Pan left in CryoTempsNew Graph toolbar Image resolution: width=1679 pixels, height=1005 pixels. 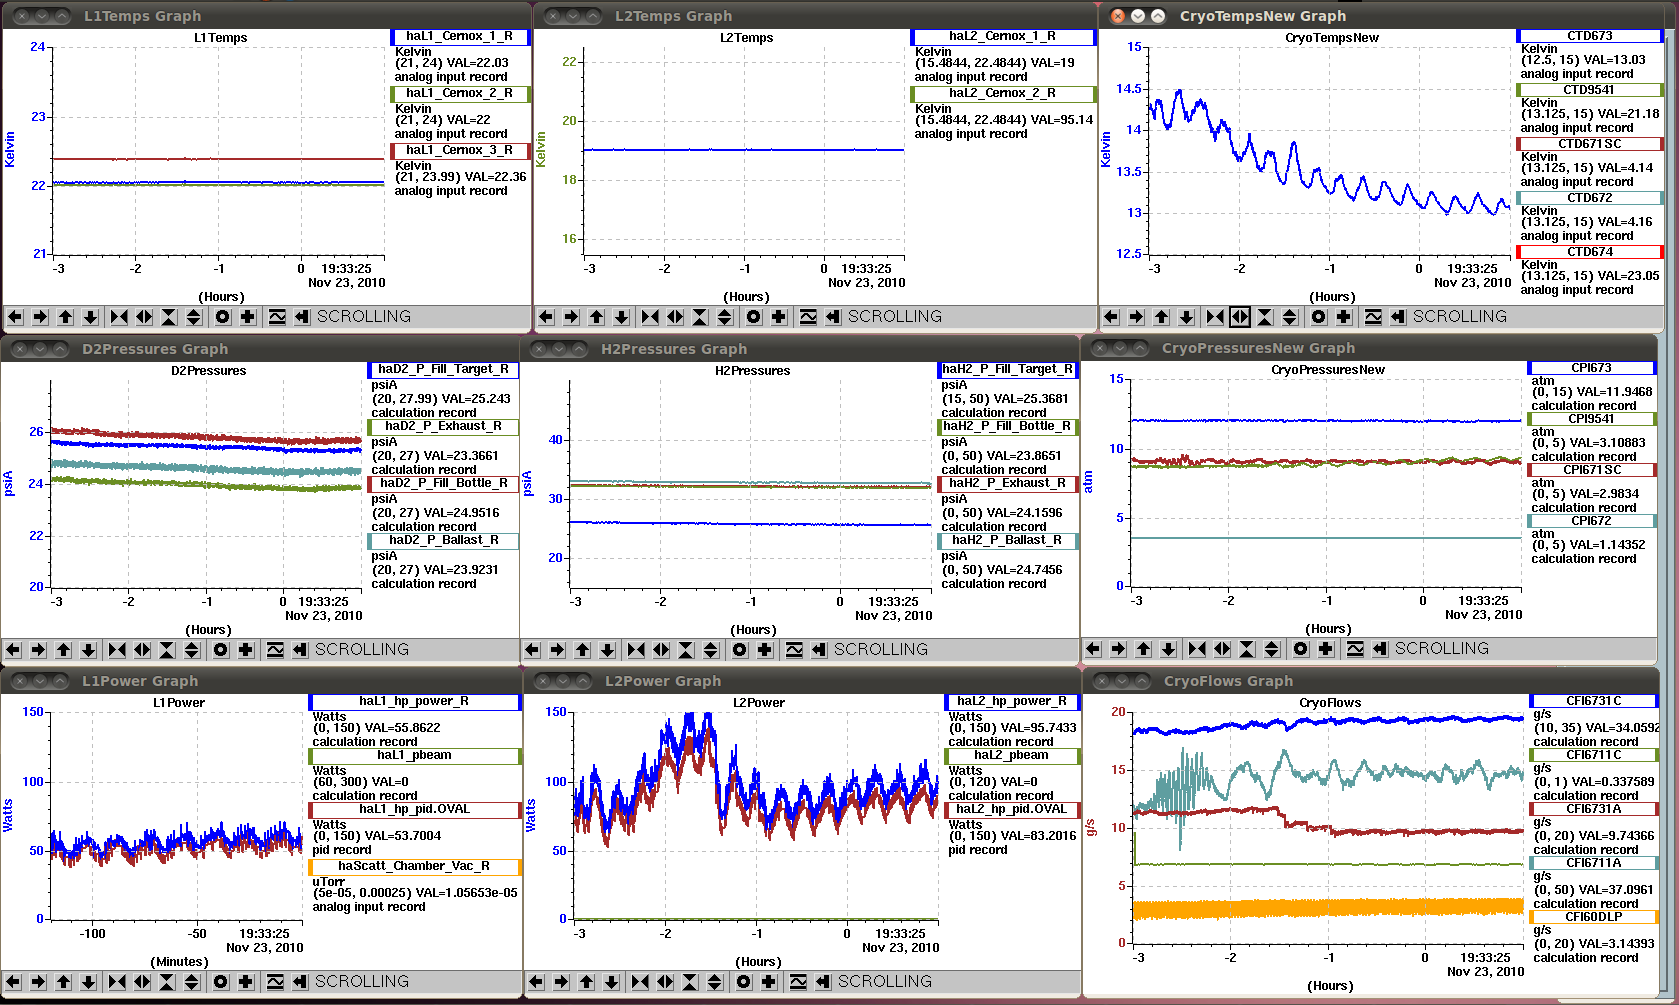click(1111, 317)
